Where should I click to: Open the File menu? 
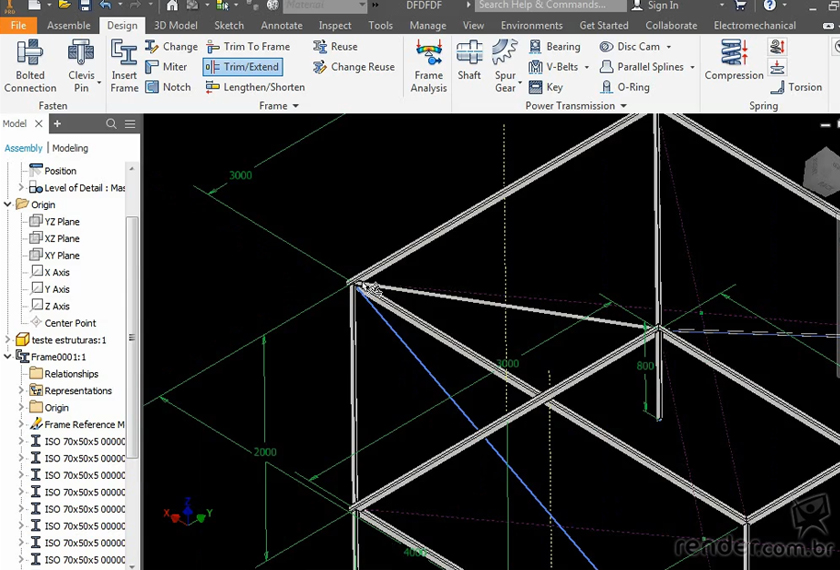(x=18, y=25)
